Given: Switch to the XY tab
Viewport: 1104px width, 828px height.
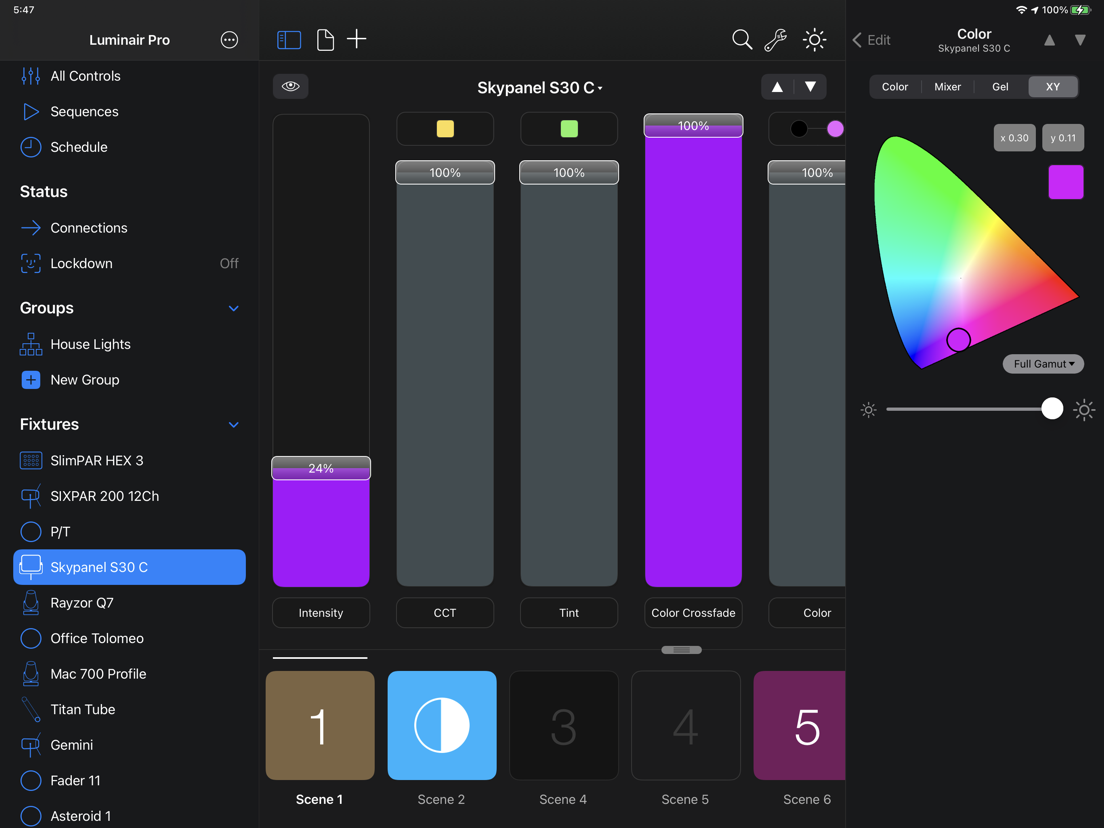Looking at the screenshot, I should (x=1053, y=87).
